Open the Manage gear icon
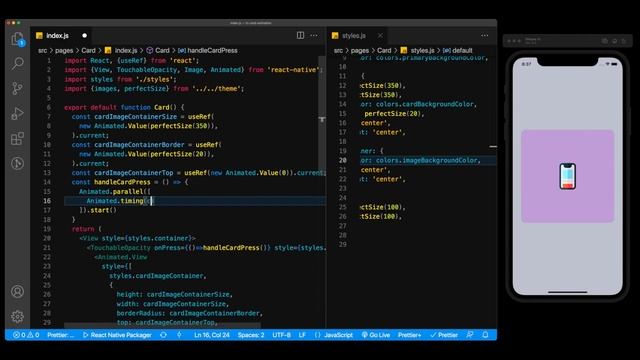The image size is (640, 360). click(17, 316)
